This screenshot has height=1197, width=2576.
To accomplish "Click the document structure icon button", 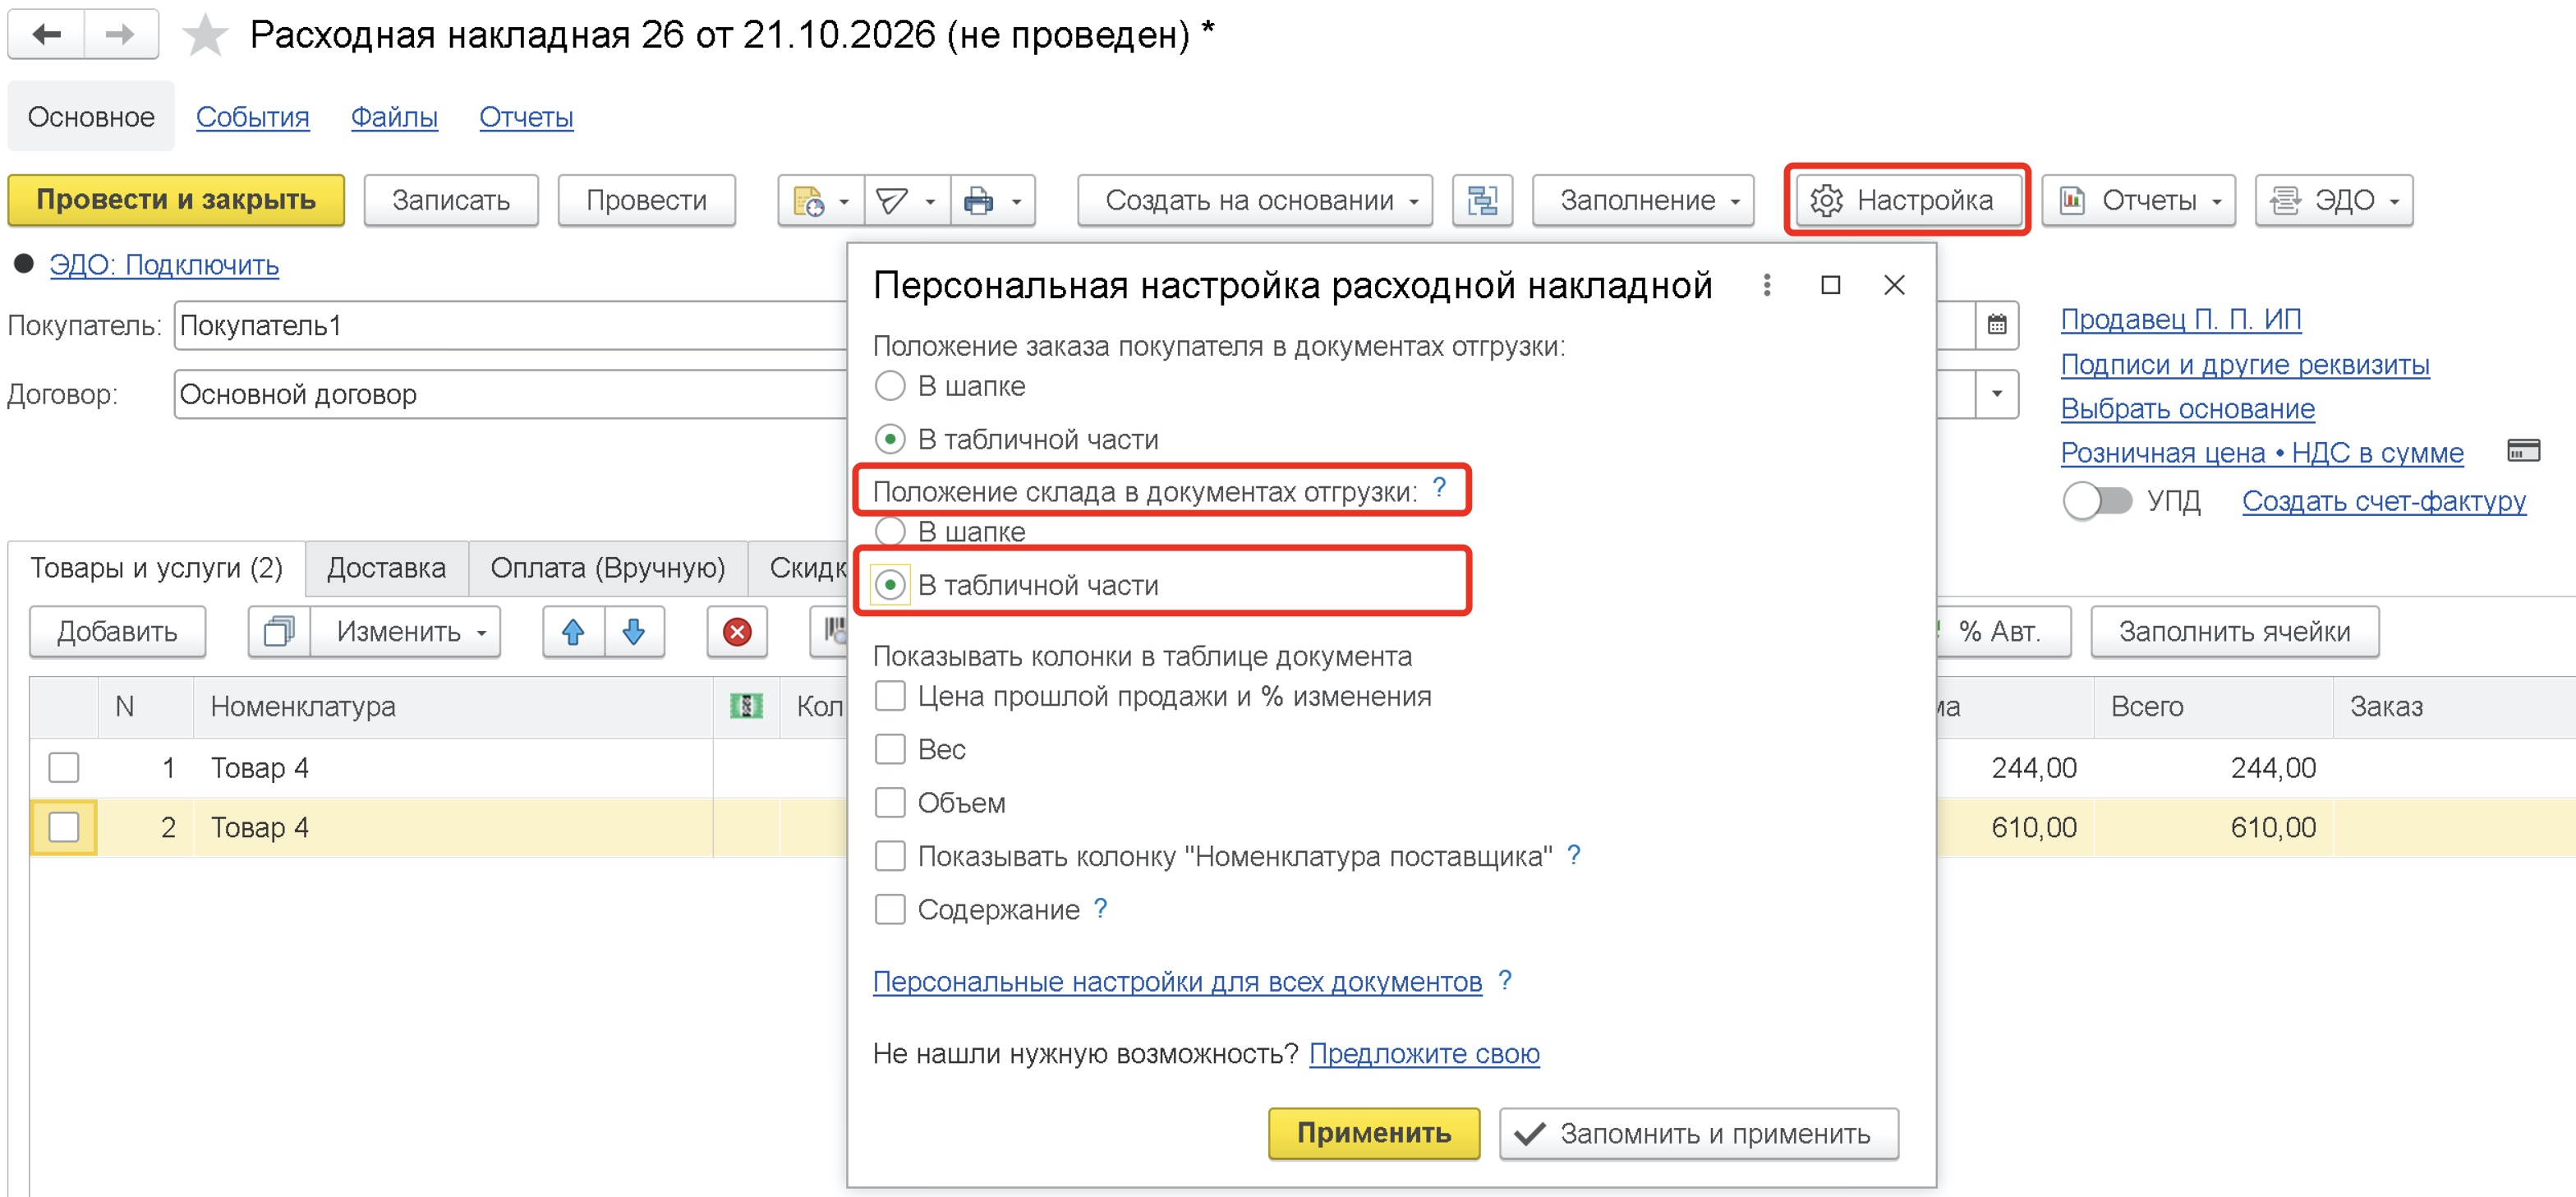I will click(x=1482, y=201).
